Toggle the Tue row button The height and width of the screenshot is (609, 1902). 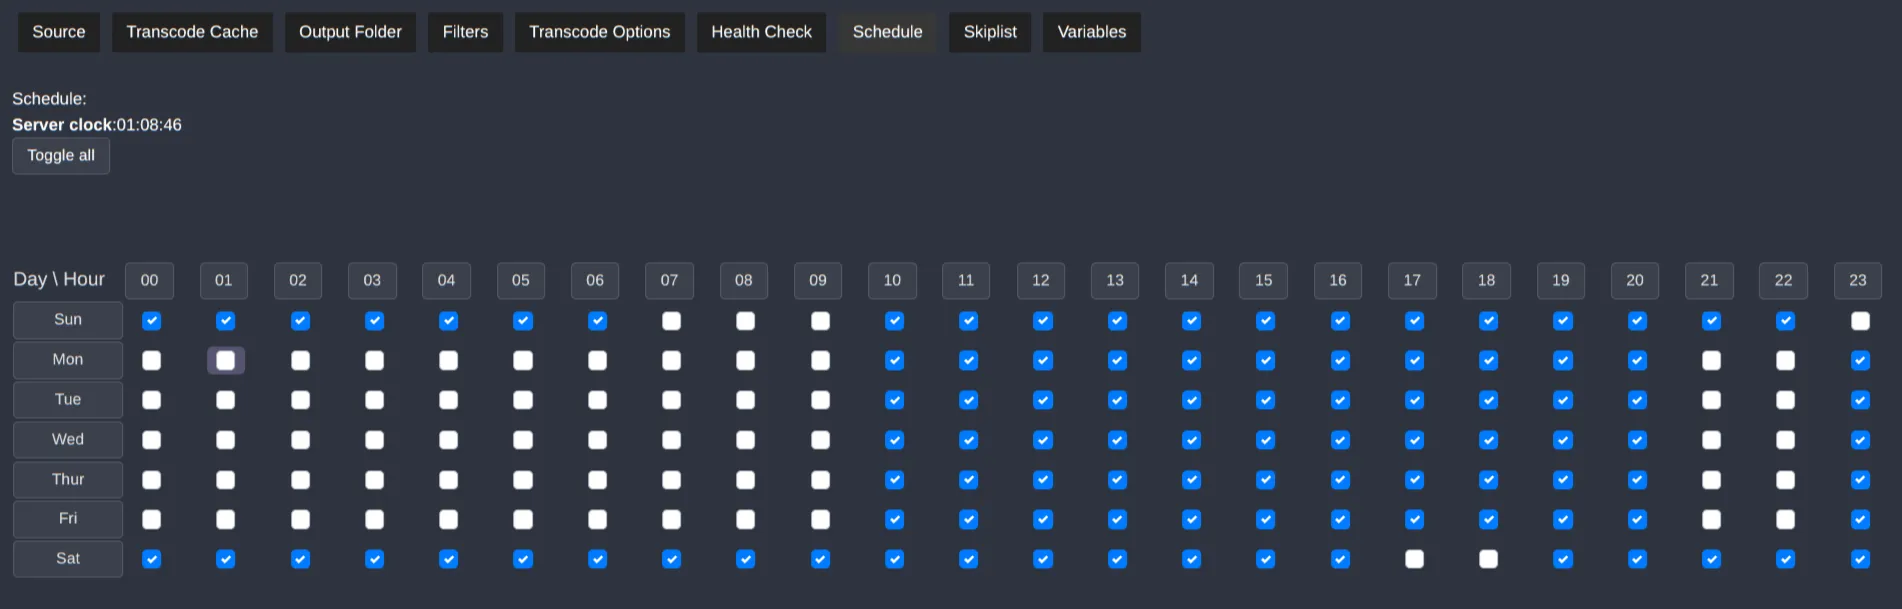[68, 400]
